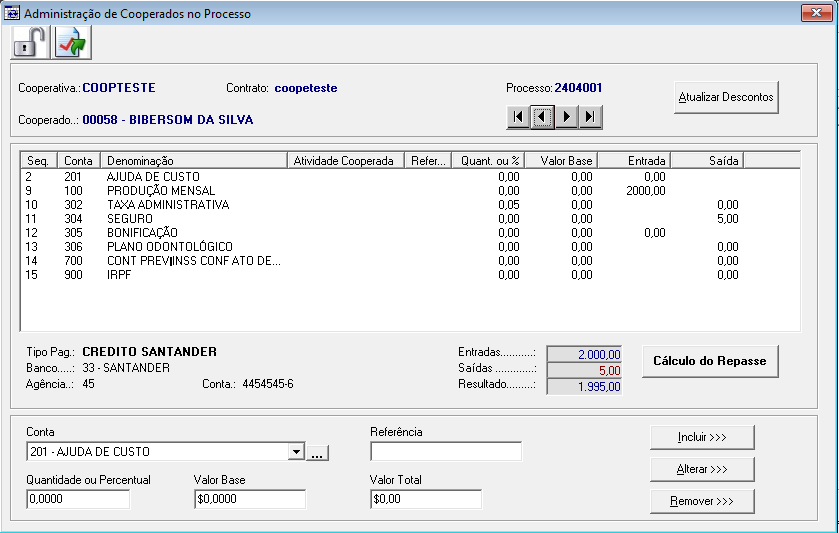
Task: Click the Conta column header
Action: click(79, 161)
